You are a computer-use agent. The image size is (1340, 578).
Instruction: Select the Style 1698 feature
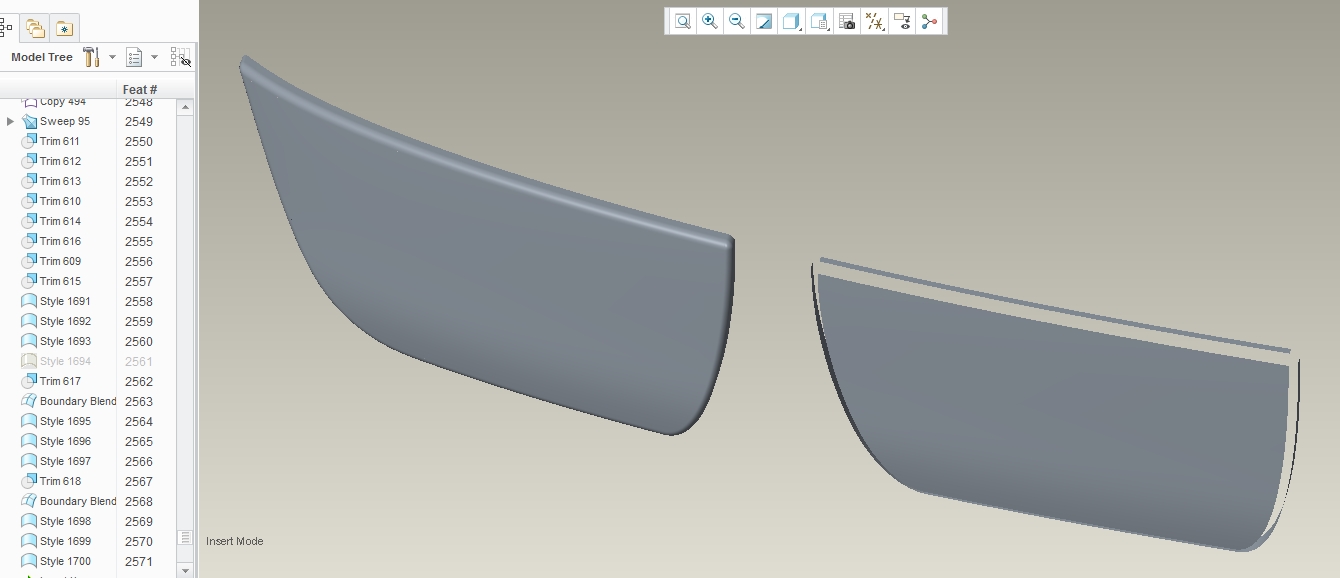[x=65, y=521]
